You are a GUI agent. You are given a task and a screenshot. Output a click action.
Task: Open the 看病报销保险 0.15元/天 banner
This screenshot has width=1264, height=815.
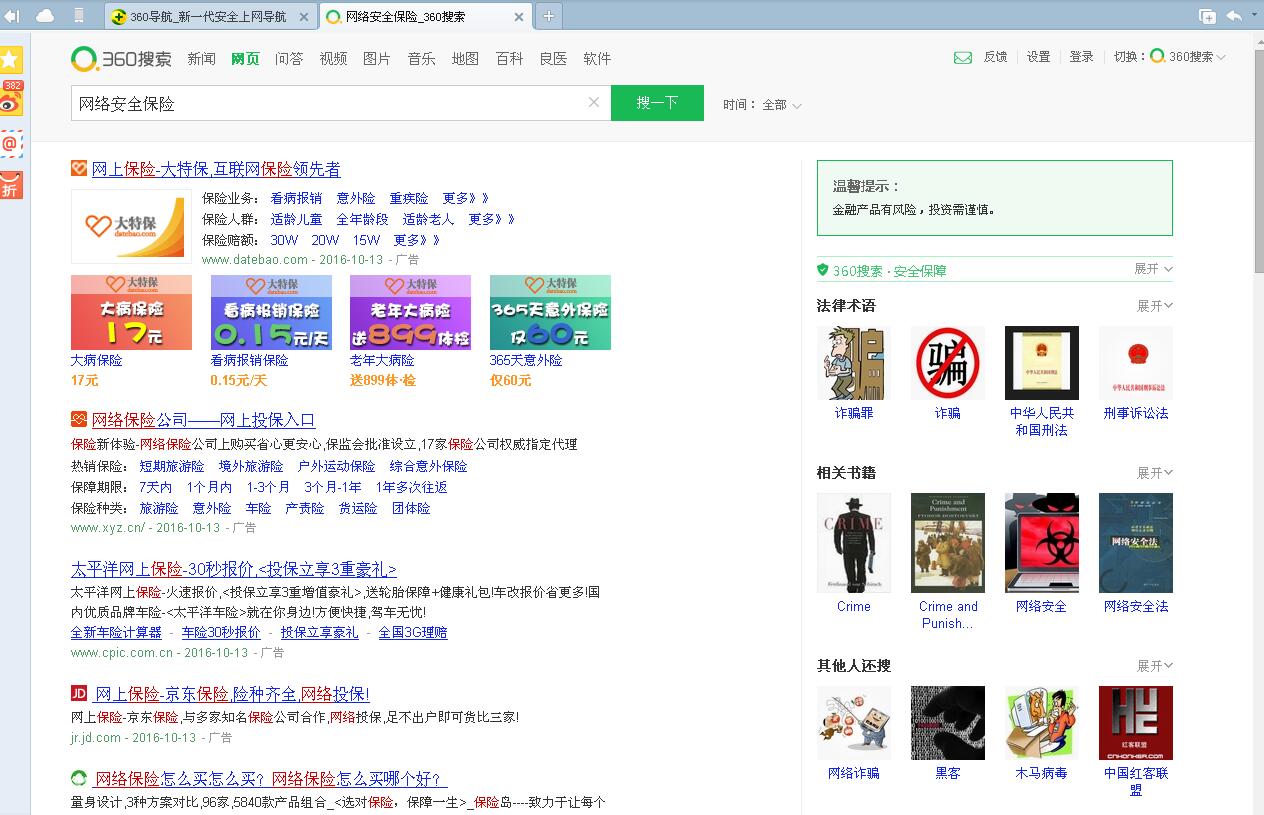pos(271,313)
